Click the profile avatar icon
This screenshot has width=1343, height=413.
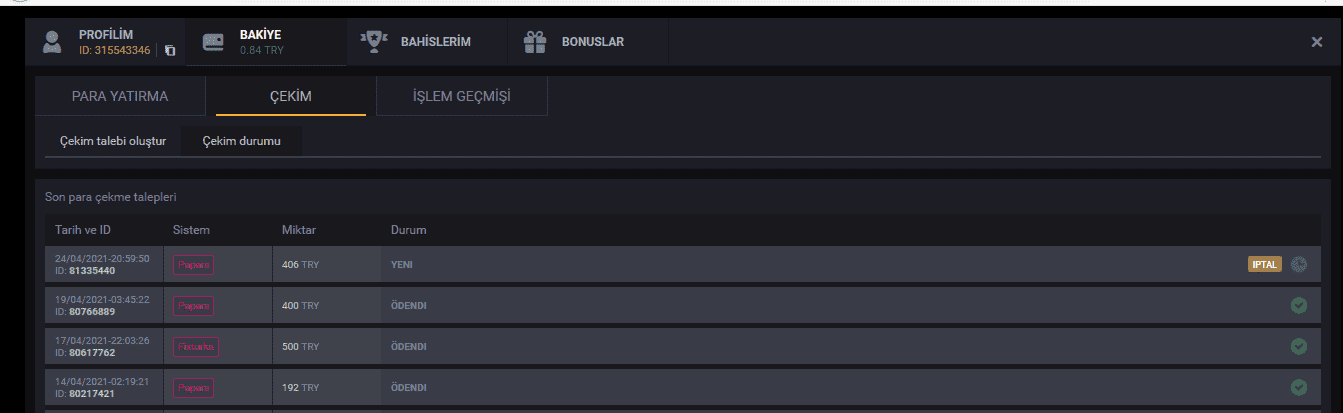tap(52, 43)
